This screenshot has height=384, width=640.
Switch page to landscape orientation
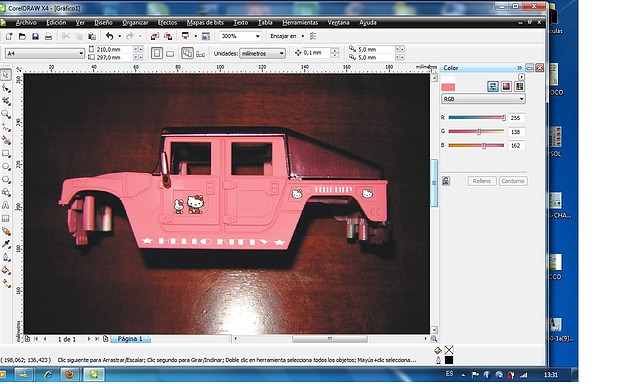click(170, 53)
